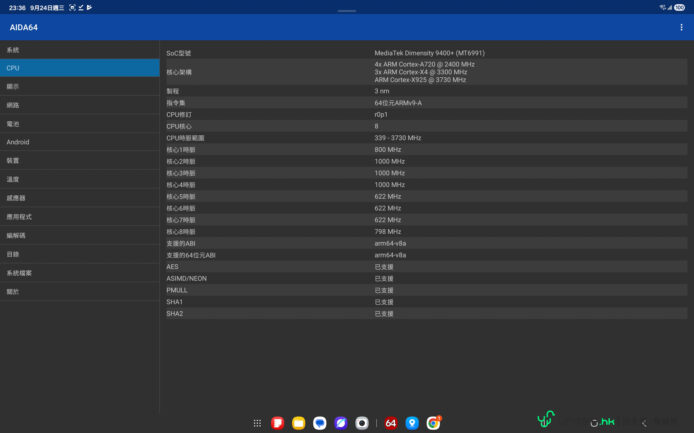Open the 顯示 section
Screen dimensions: 694x433
tap(80, 86)
